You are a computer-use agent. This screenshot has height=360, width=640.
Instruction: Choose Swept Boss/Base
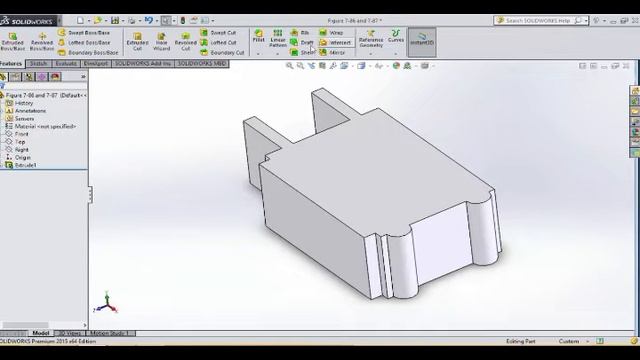click(84, 33)
